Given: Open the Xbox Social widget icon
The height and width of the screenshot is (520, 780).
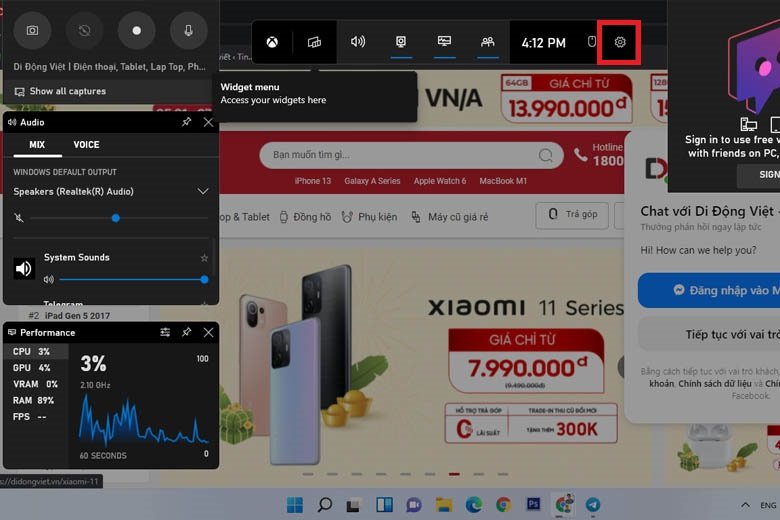Looking at the screenshot, I should 487,43.
